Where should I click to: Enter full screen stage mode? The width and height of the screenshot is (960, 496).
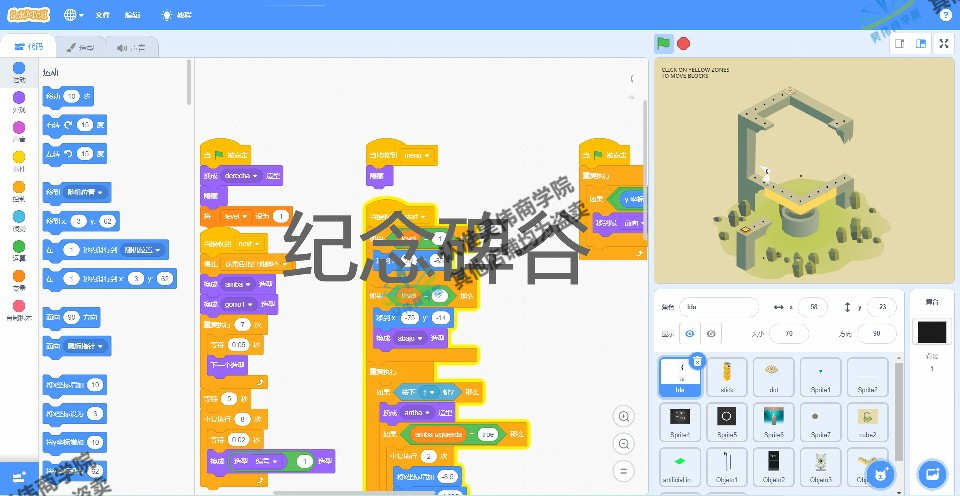coord(943,43)
